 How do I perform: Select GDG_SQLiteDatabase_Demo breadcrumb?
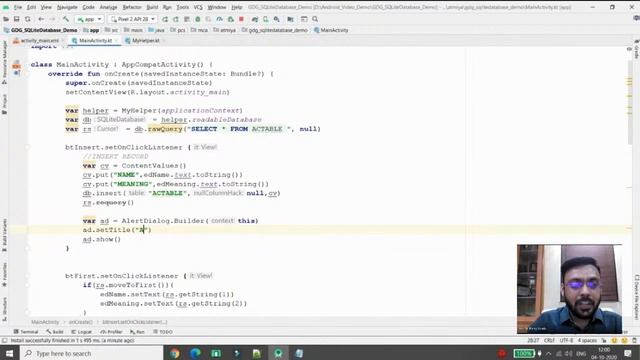point(40,30)
